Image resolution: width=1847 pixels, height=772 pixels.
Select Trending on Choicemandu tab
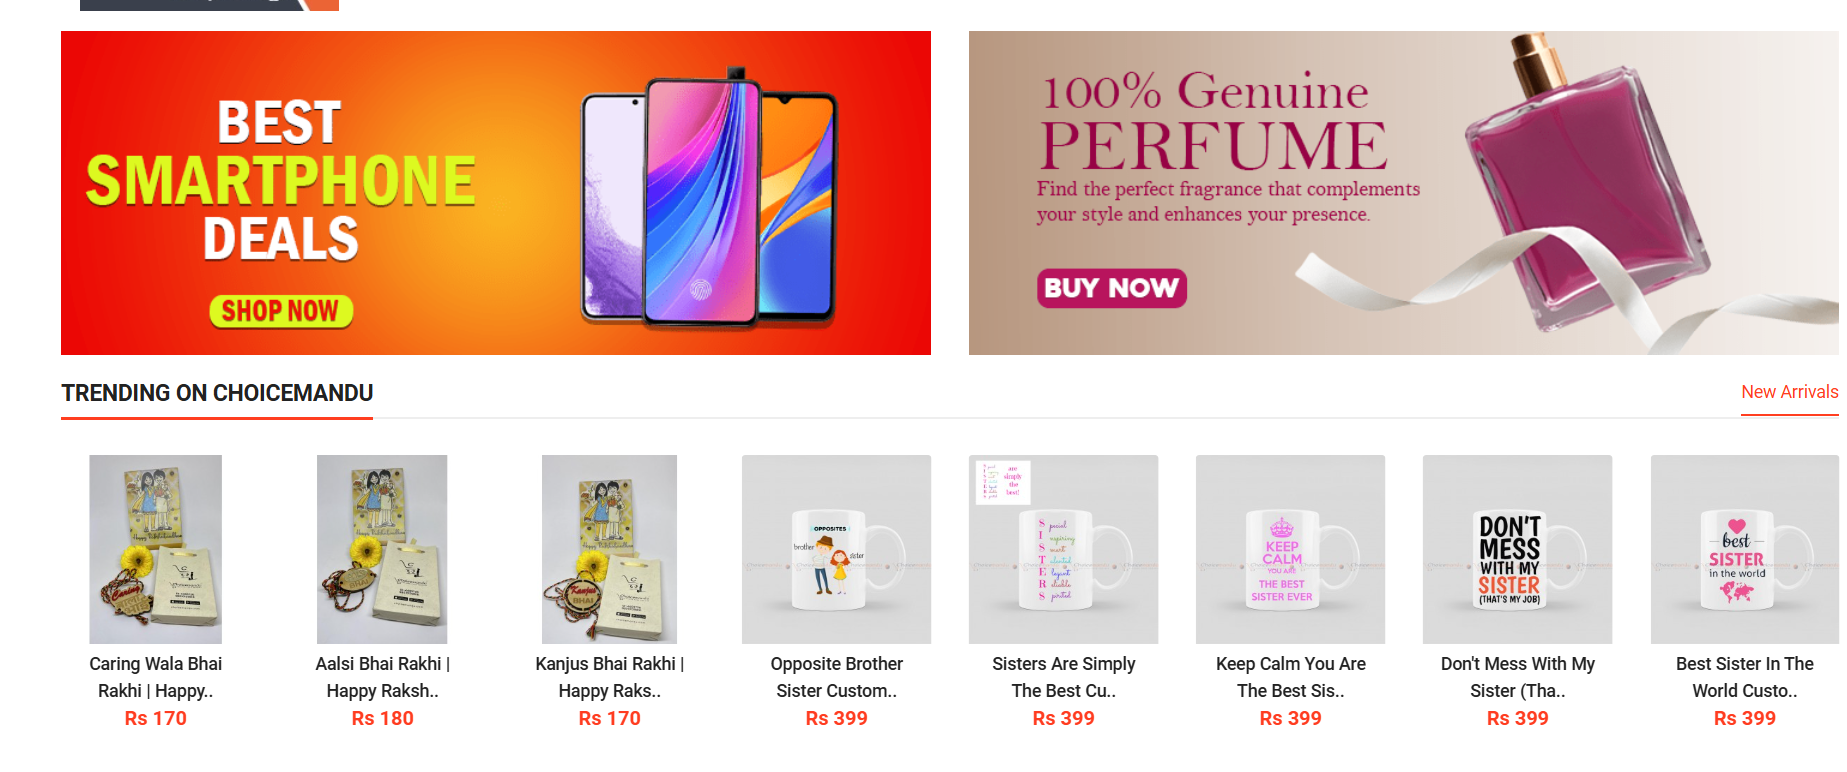pyautogui.click(x=217, y=393)
